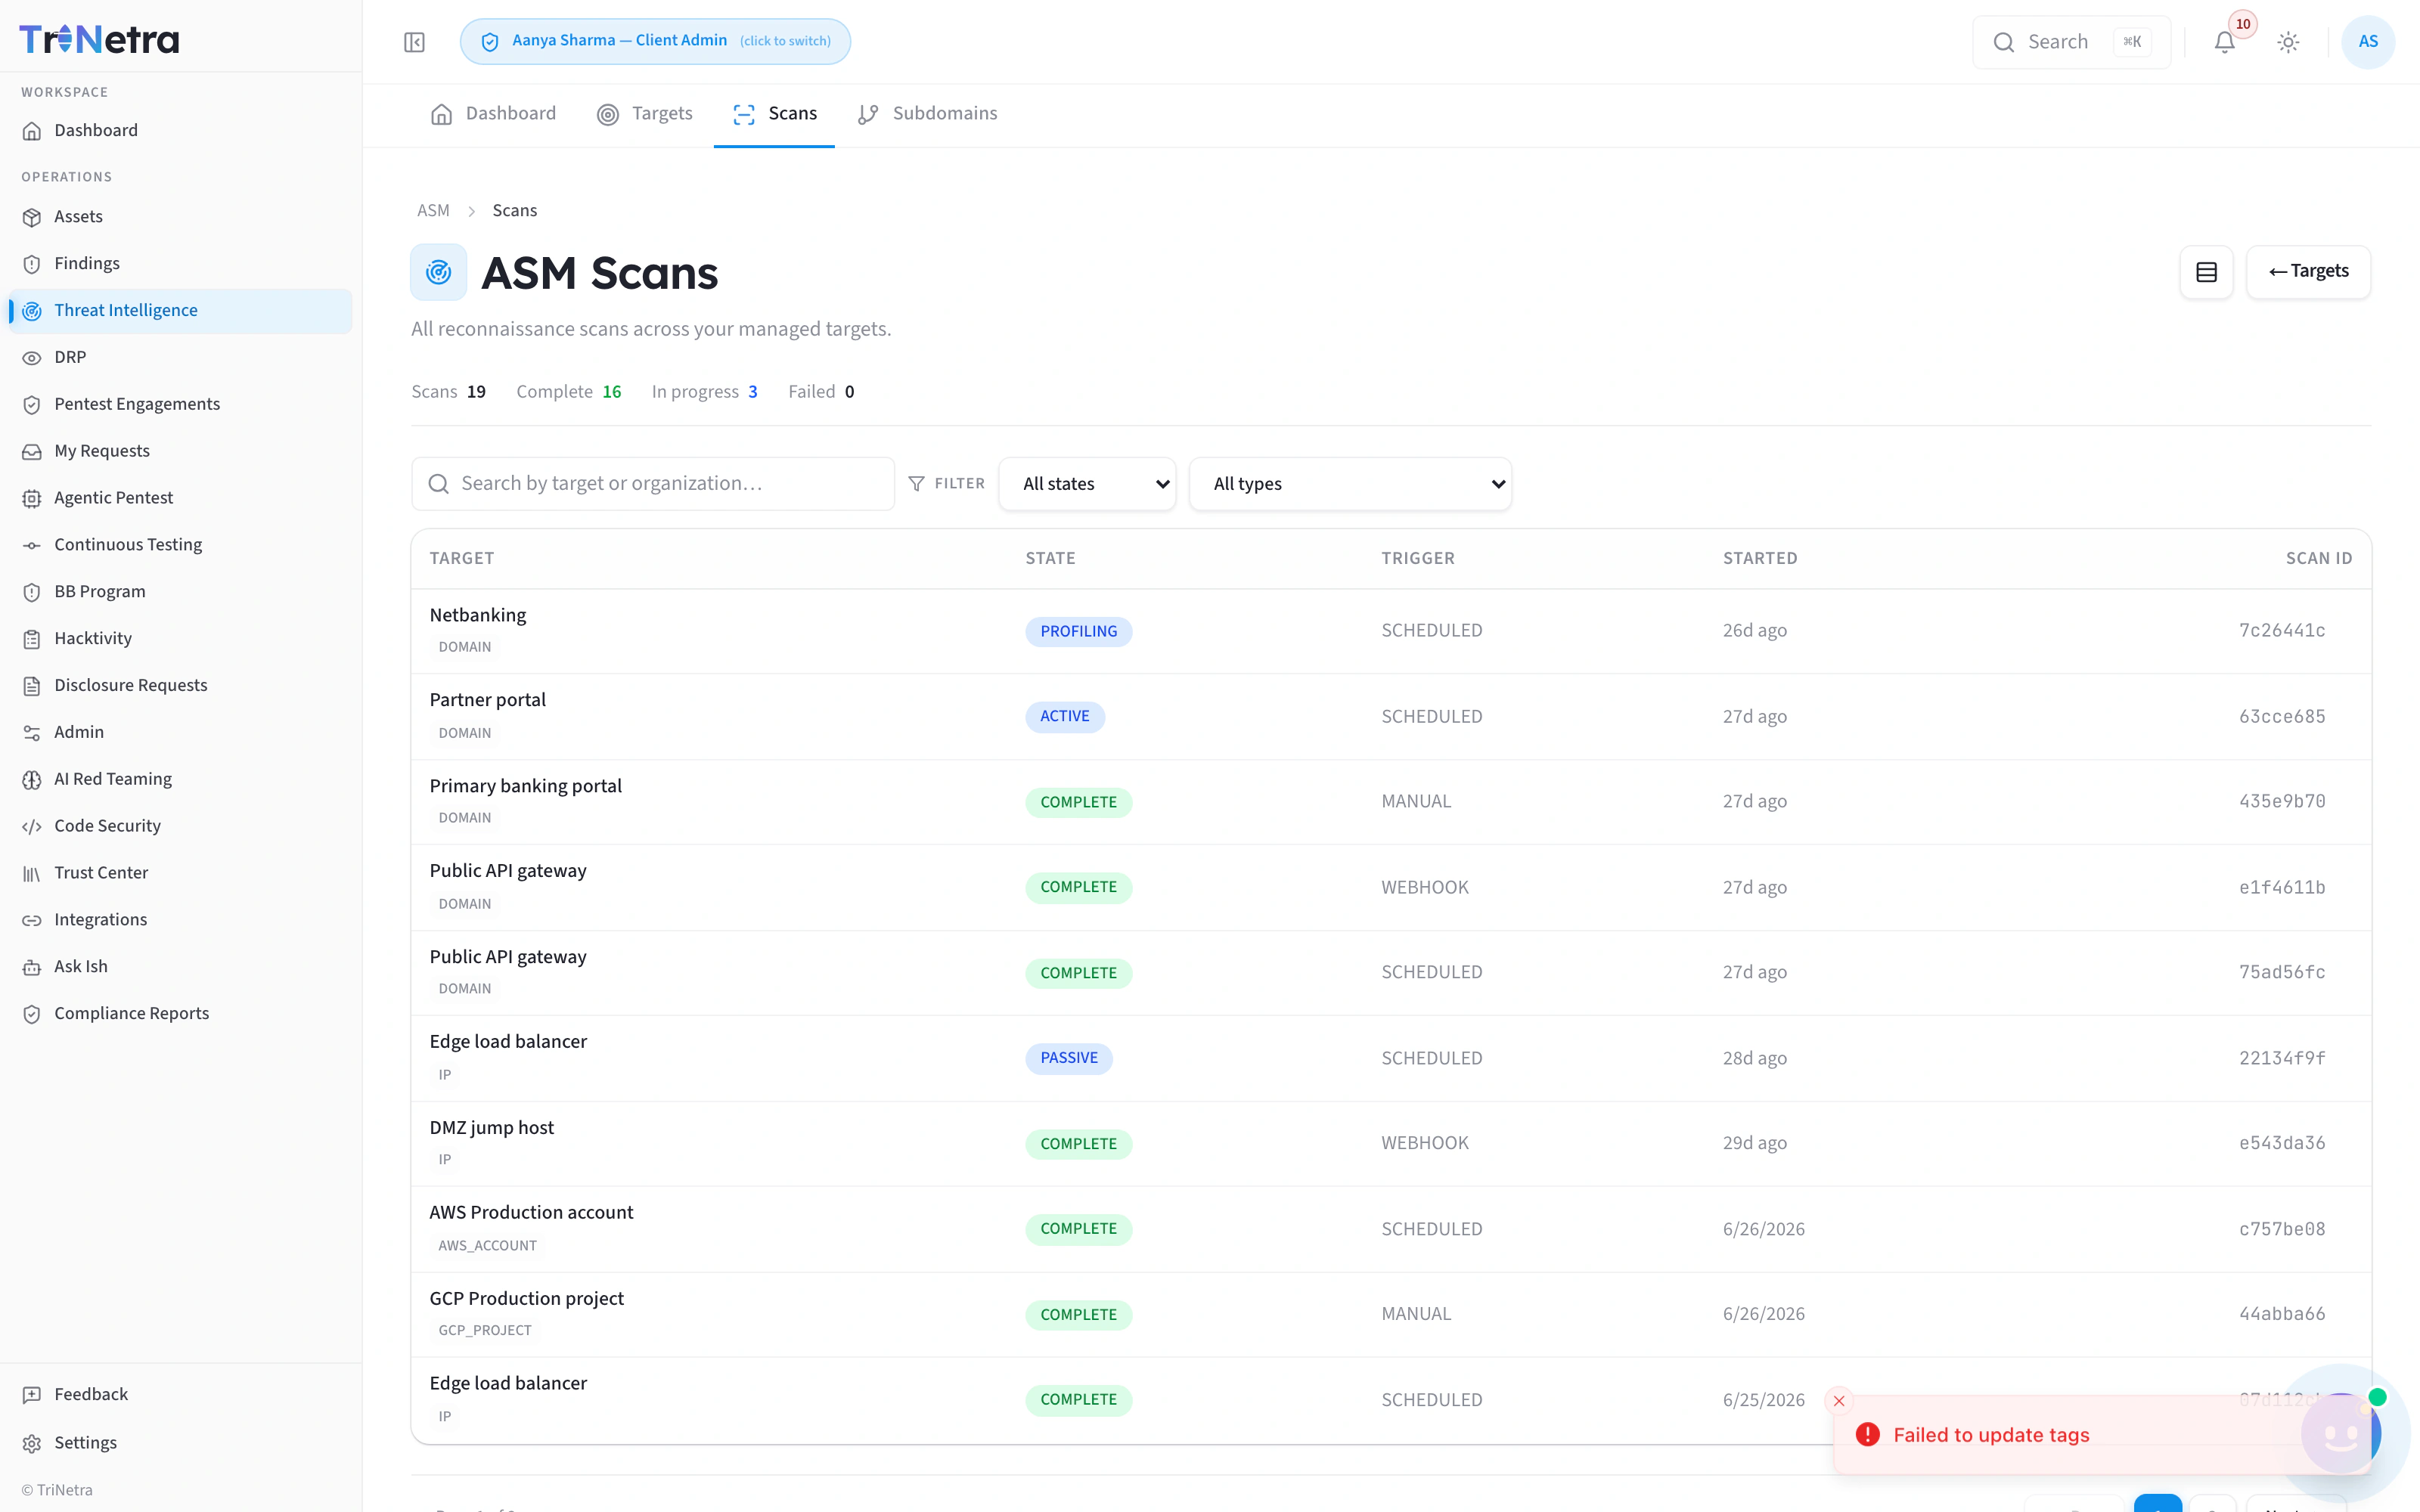Open the Partner portal scan row
This screenshot has width=2420, height=1512.
(1391, 717)
